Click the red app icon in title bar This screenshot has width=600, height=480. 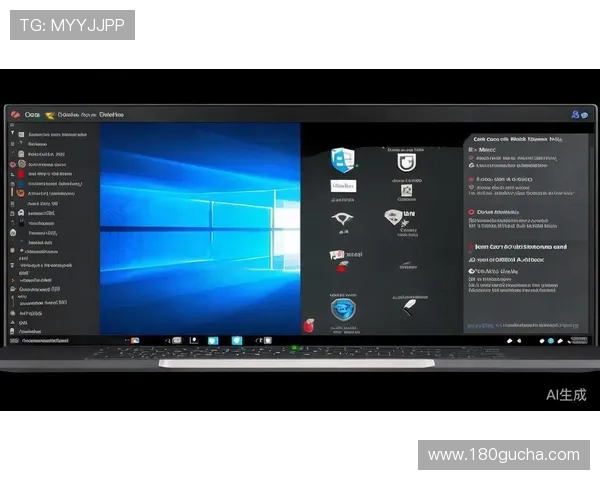pos(14,115)
